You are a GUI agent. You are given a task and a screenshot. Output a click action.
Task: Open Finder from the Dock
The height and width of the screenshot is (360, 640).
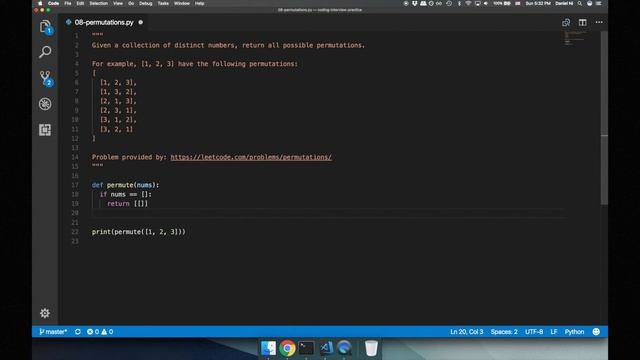[268, 348]
